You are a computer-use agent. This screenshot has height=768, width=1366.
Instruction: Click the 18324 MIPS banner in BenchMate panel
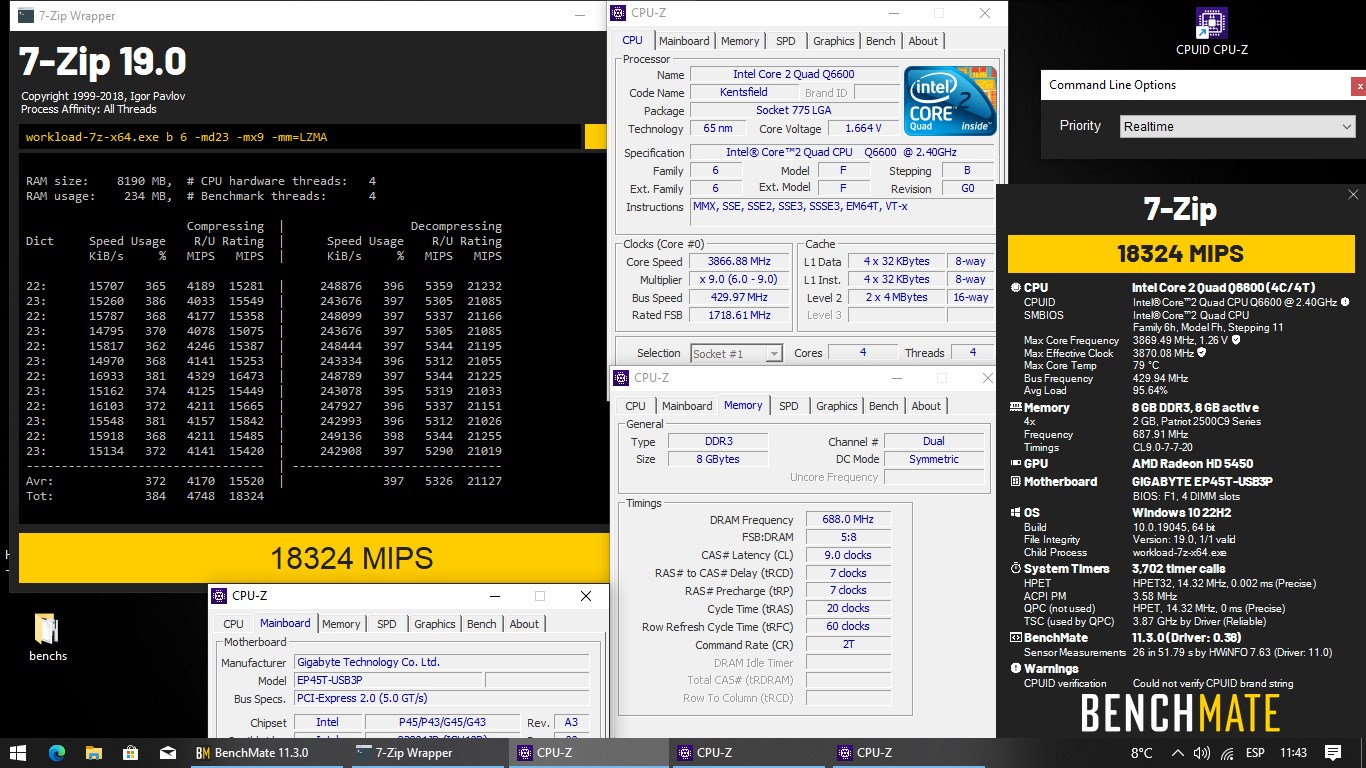point(1180,254)
